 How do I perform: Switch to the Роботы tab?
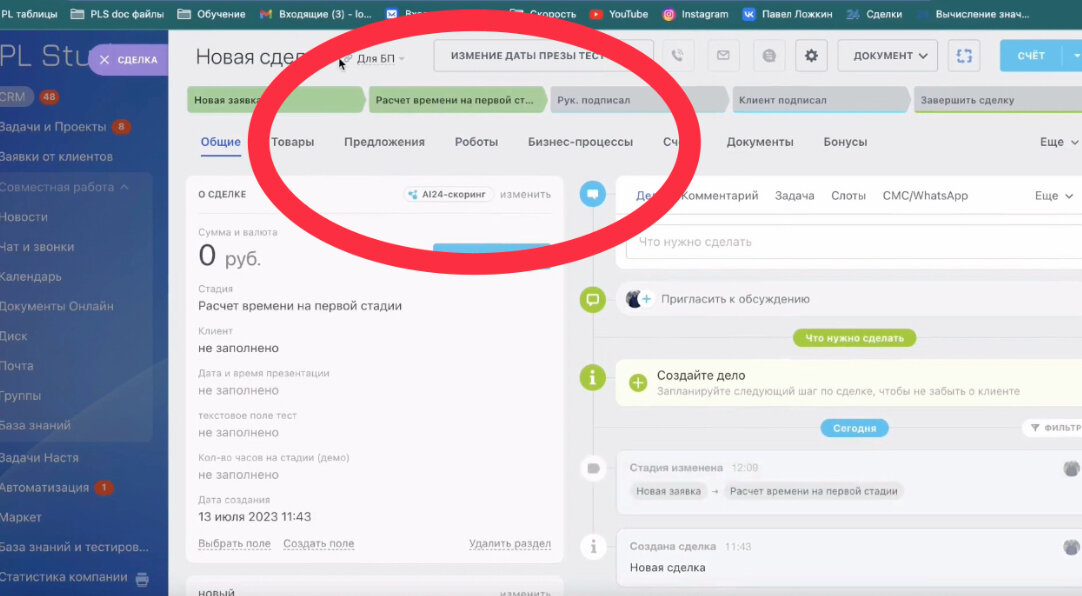tap(476, 141)
